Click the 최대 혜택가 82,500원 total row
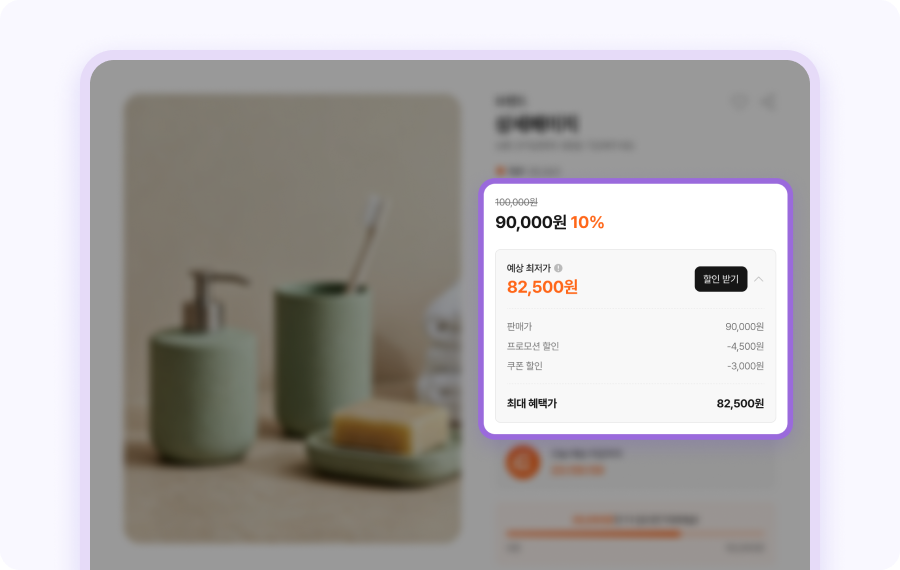 click(x=635, y=404)
